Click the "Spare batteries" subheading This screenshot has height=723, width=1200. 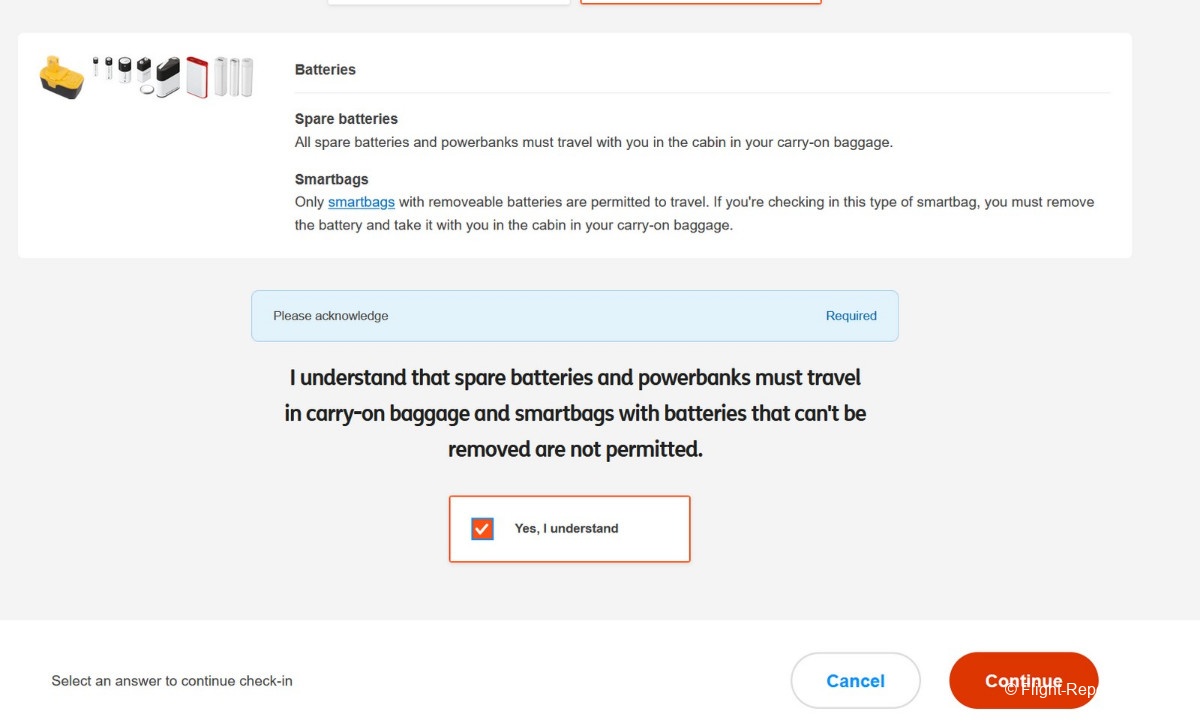pyautogui.click(x=346, y=119)
